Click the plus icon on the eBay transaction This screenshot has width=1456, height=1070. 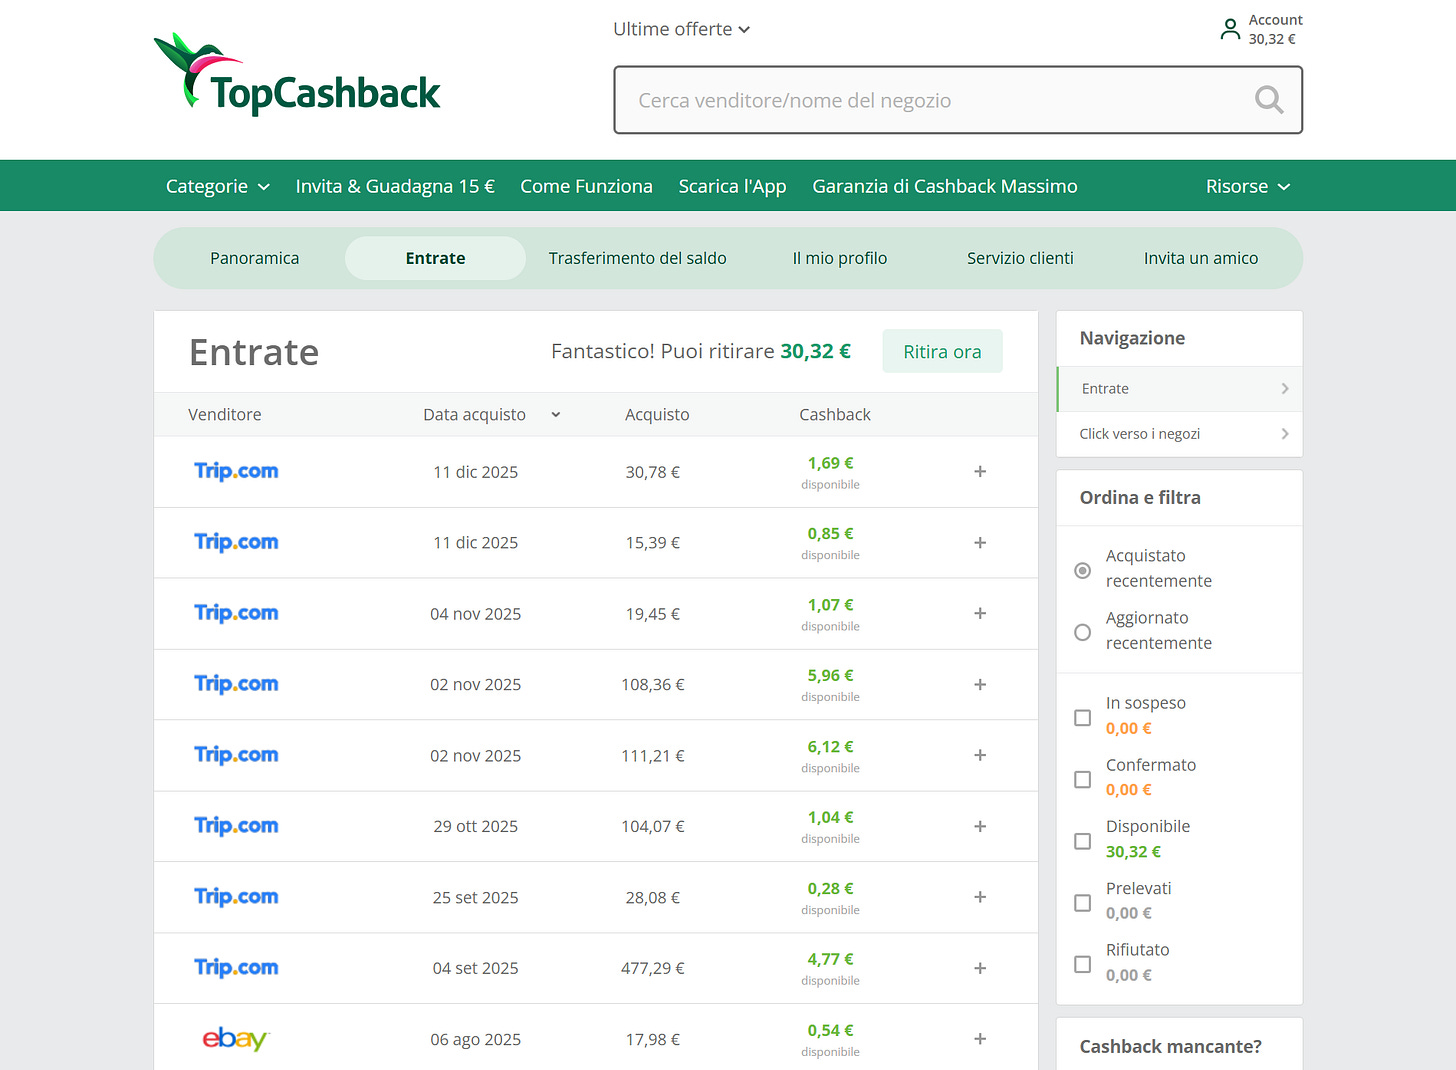[x=980, y=1039]
